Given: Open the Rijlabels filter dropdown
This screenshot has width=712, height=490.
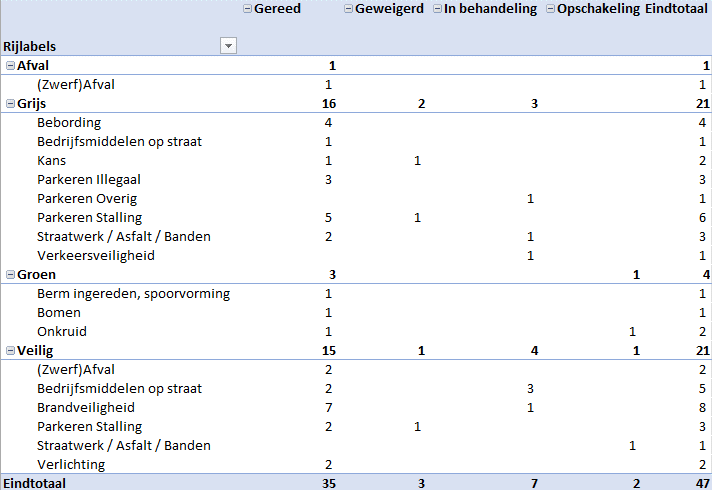Looking at the screenshot, I should pyautogui.click(x=228, y=46).
